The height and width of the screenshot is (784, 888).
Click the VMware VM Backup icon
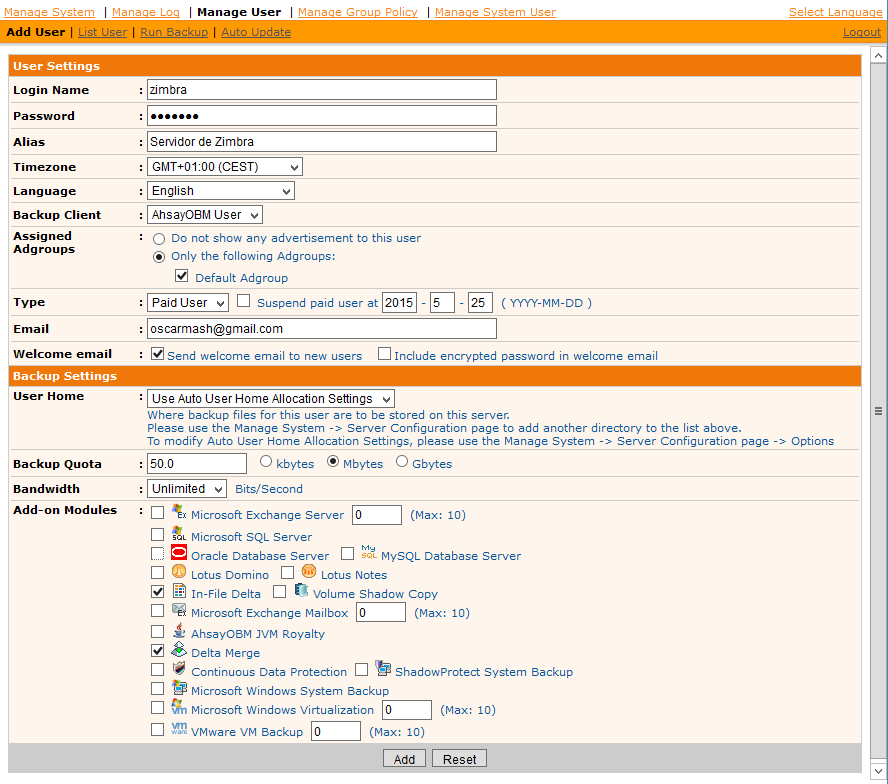tap(179, 728)
